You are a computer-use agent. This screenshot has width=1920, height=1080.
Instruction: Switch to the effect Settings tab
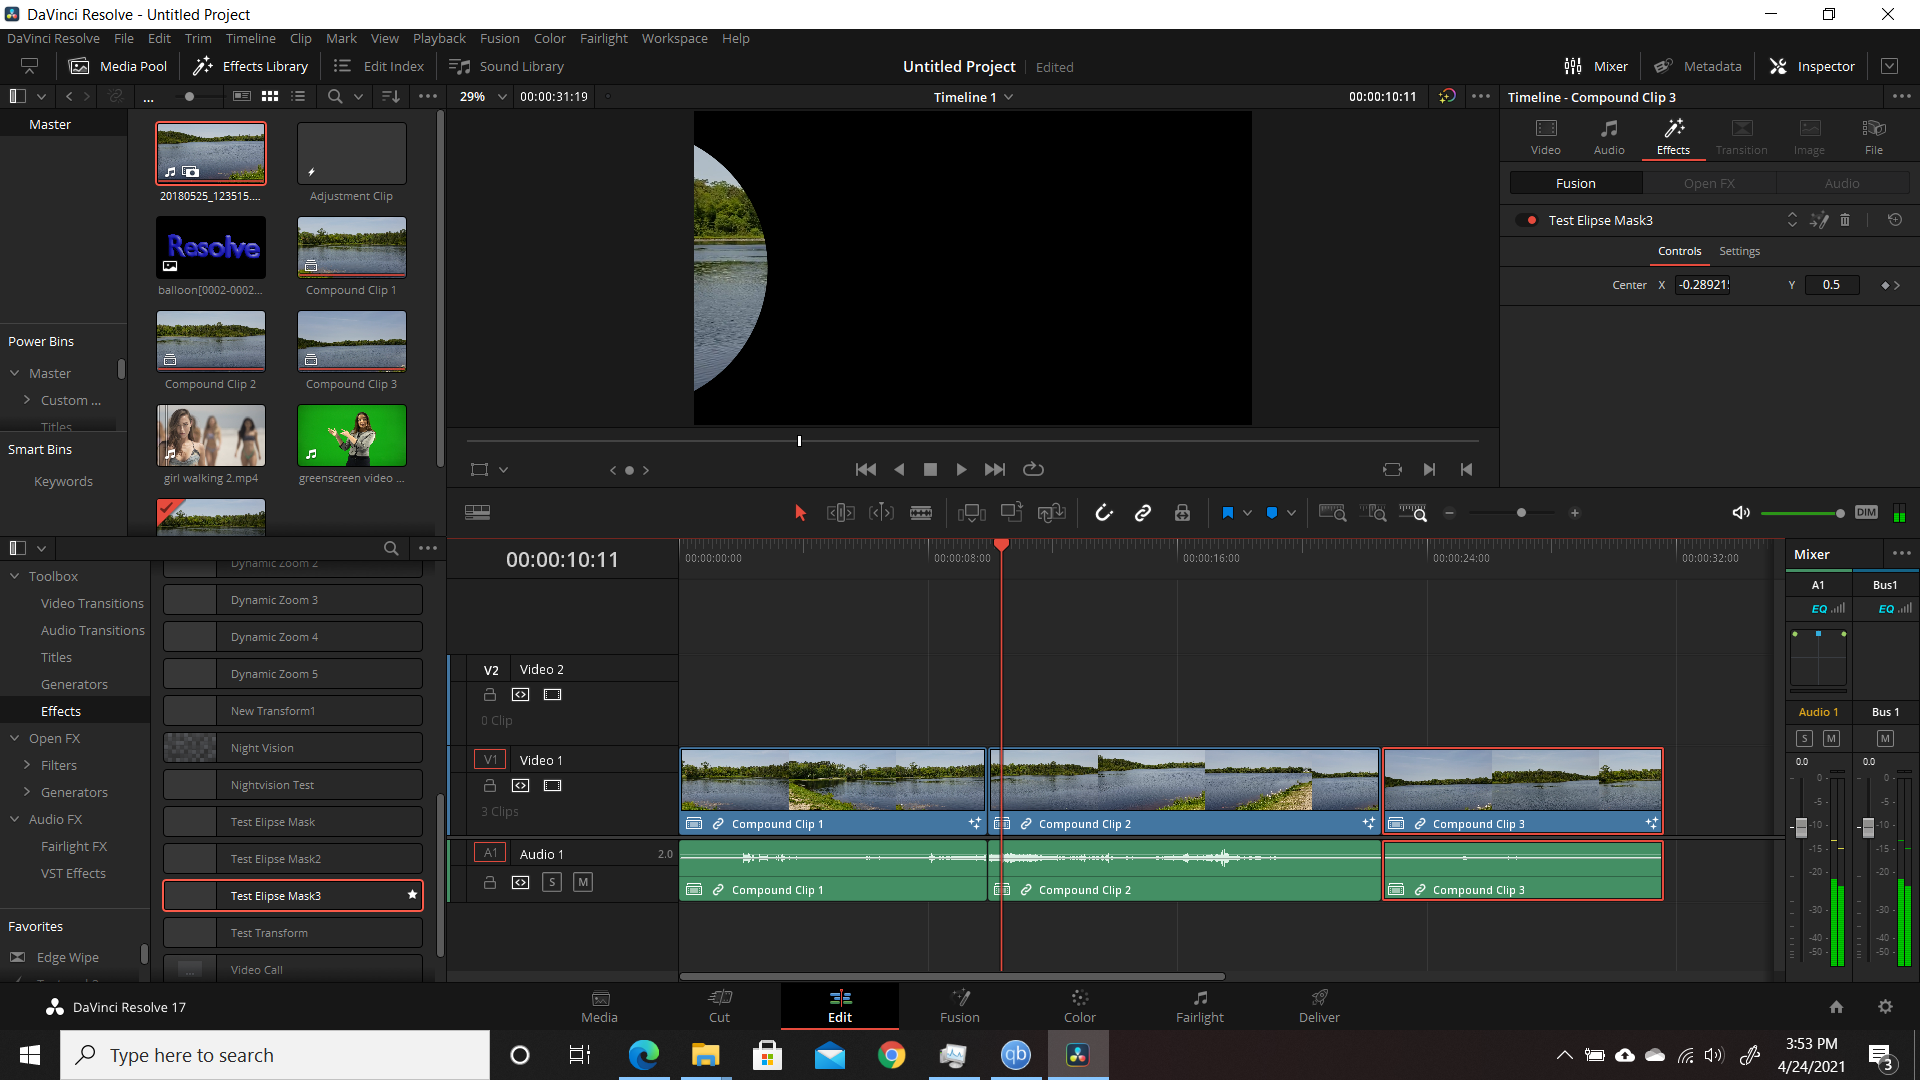1739,251
